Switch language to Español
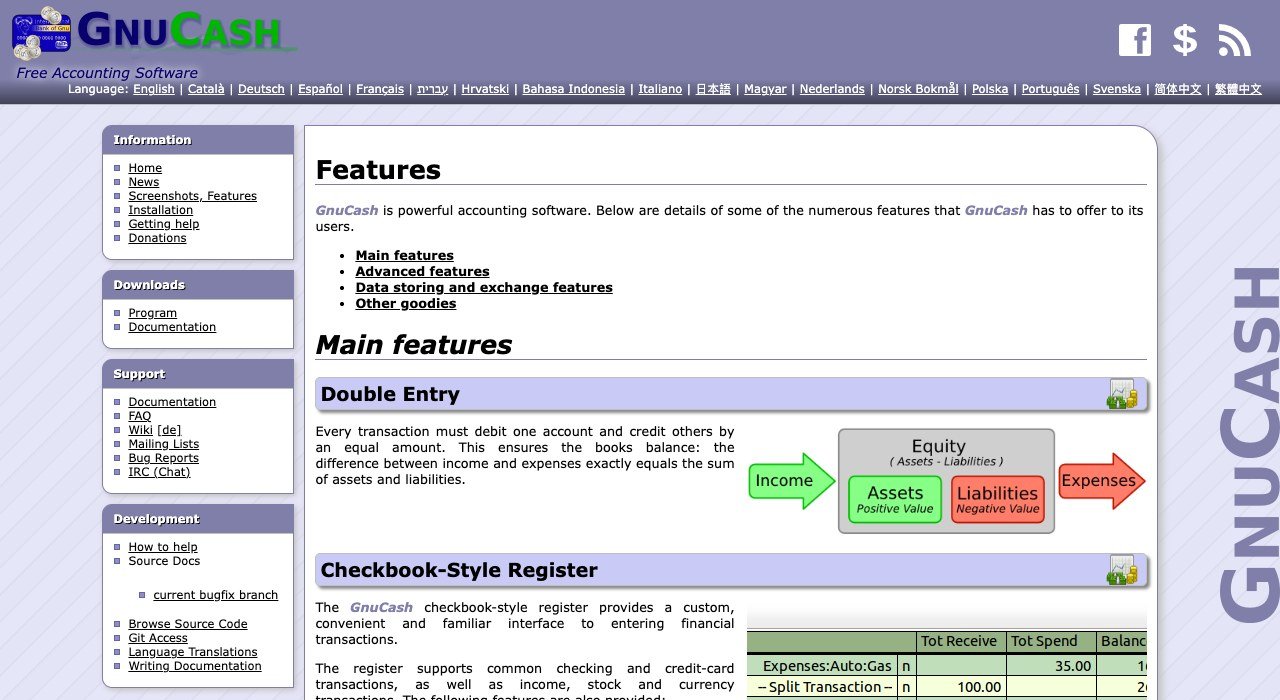Screen dimensions: 1280x700 coord(320,89)
